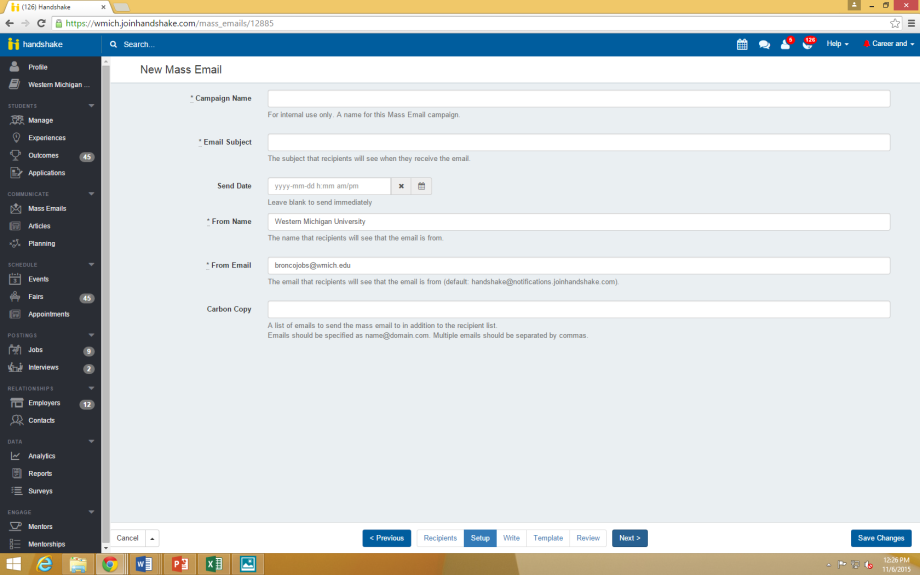Open the messages chat bubble icon

click(764, 45)
